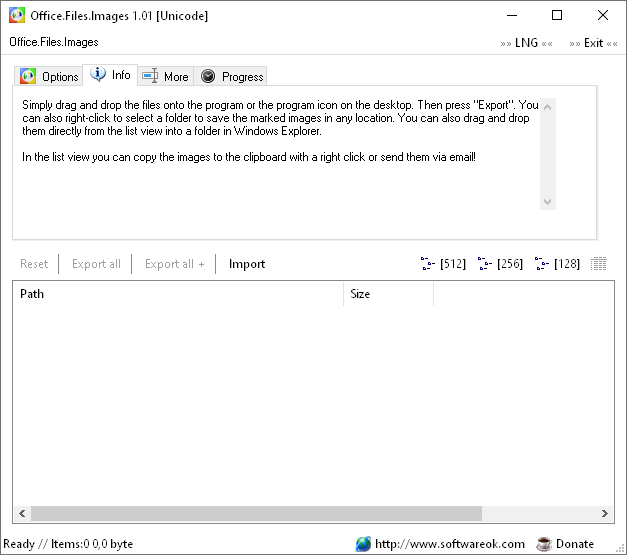Click the globe icon next to softwareok link

[x=363, y=544]
